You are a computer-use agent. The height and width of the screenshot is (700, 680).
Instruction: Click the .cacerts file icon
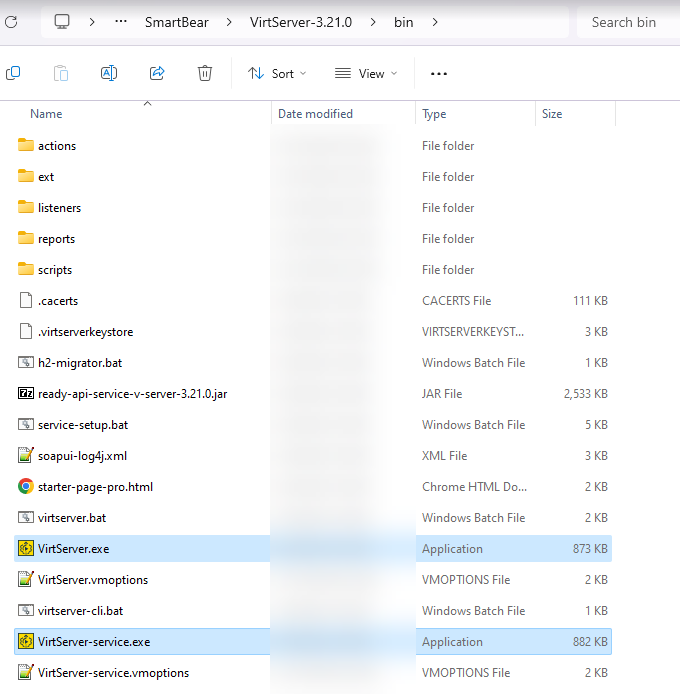pos(26,300)
